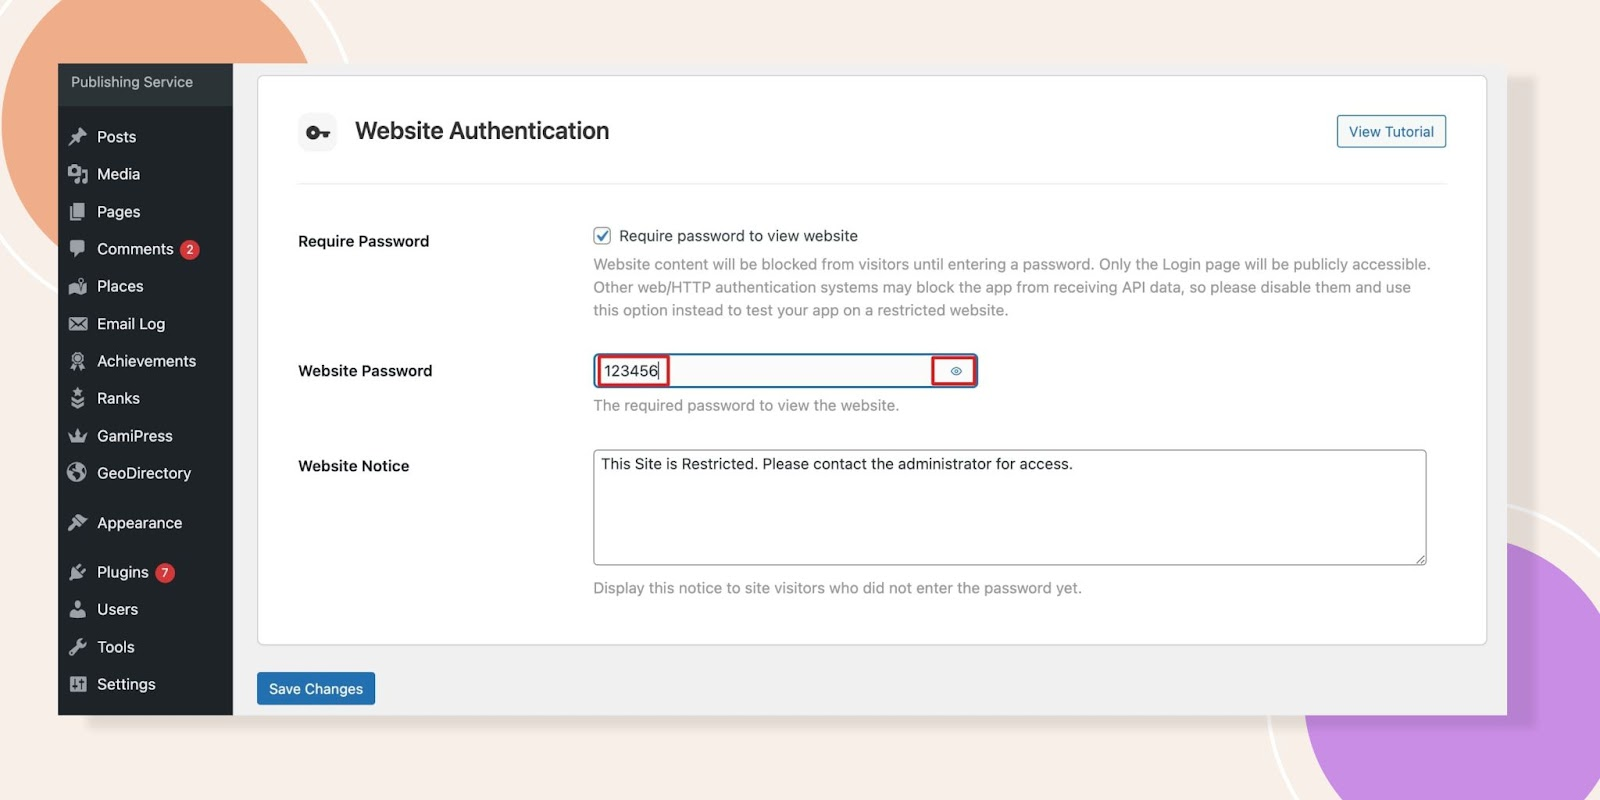Click the Media icon in sidebar

[x=78, y=174]
